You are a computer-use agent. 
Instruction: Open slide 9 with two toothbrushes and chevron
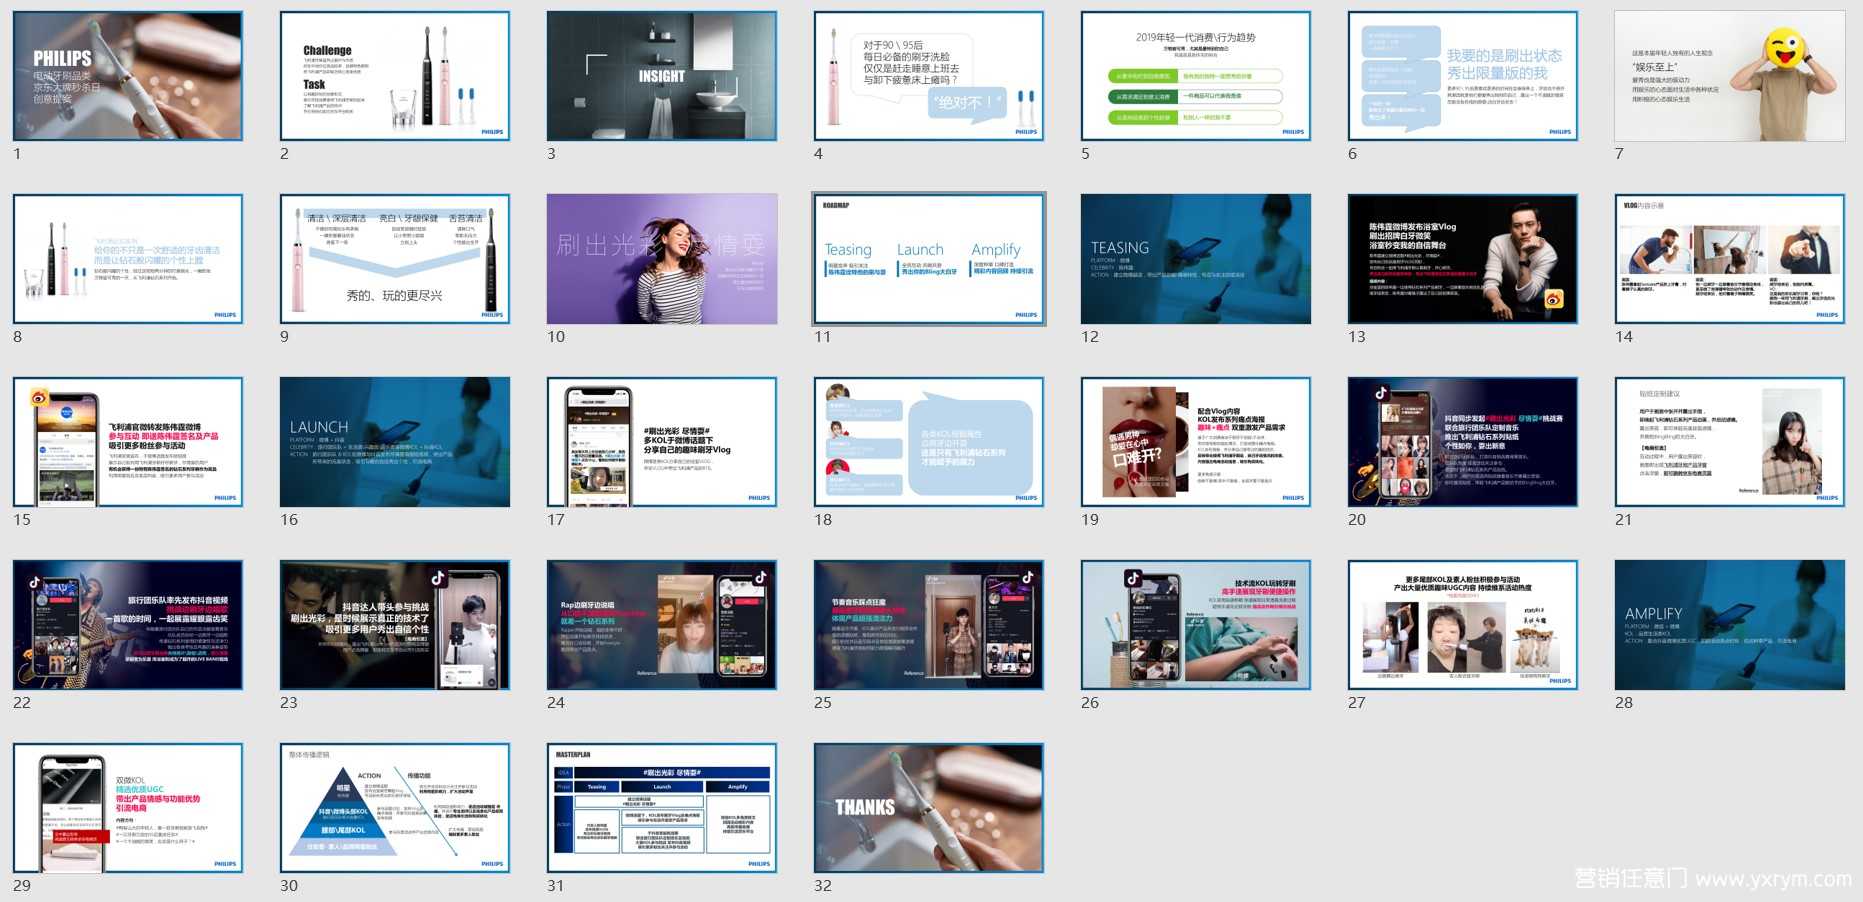tap(395, 259)
